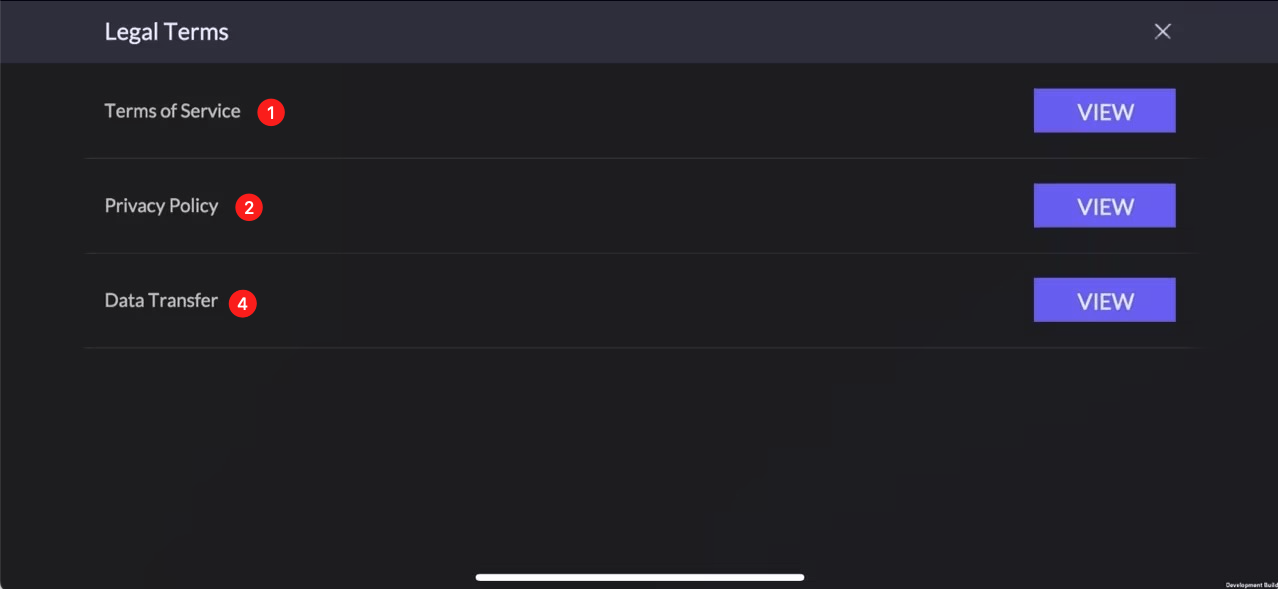Click the red badge numbered 1
Screen dimensions: 1278x589
pos(271,112)
